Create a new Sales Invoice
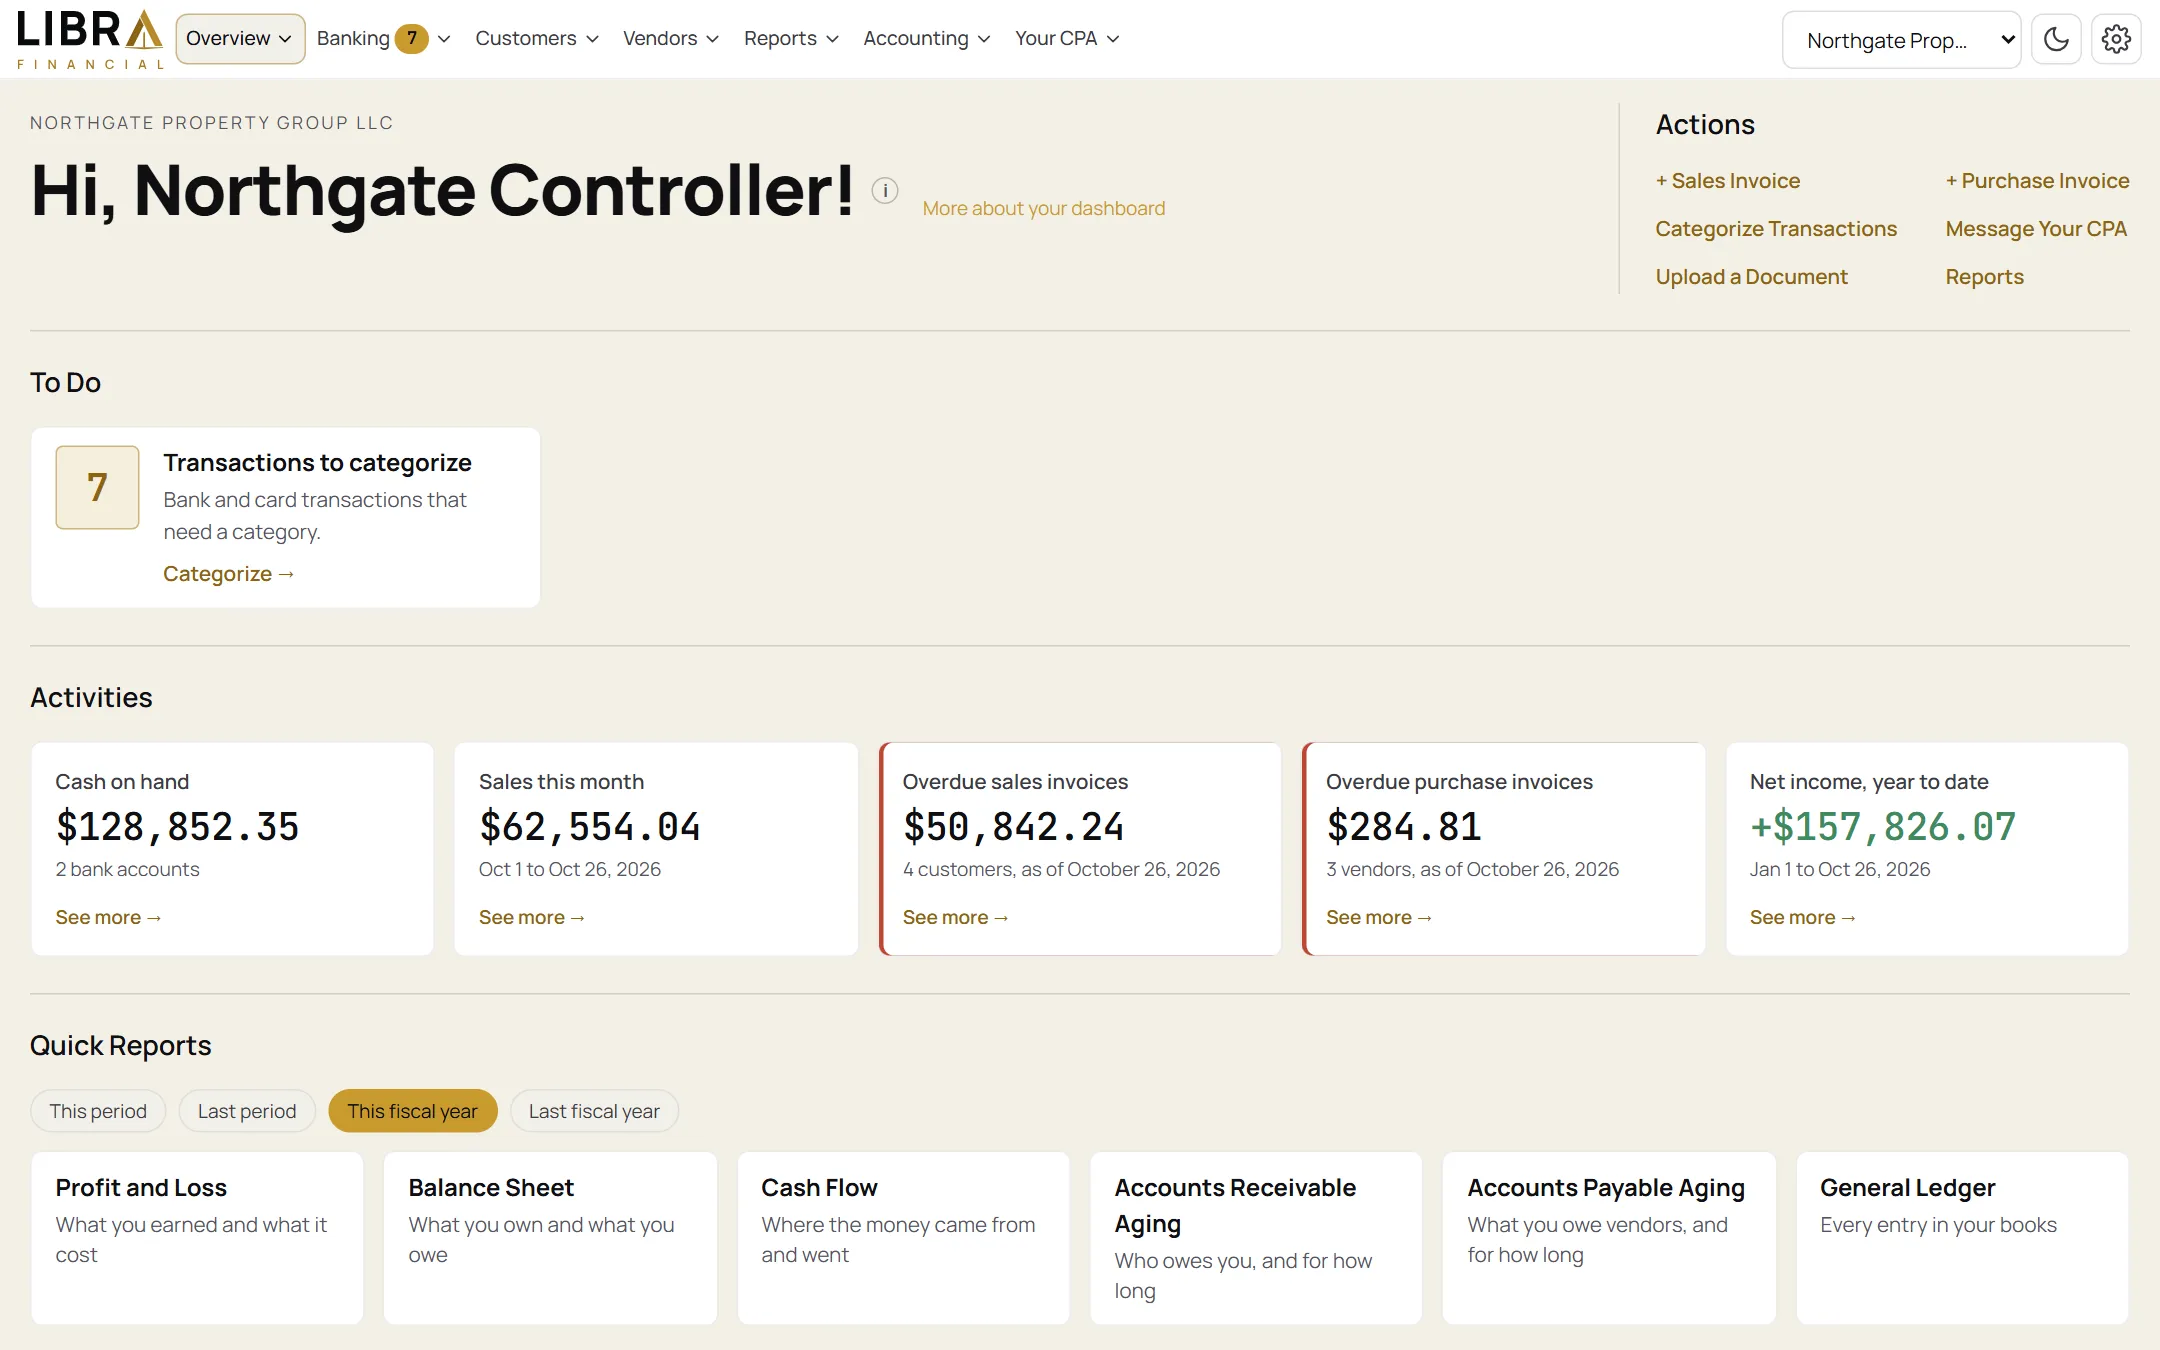The width and height of the screenshot is (2160, 1350). coord(1728,181)
